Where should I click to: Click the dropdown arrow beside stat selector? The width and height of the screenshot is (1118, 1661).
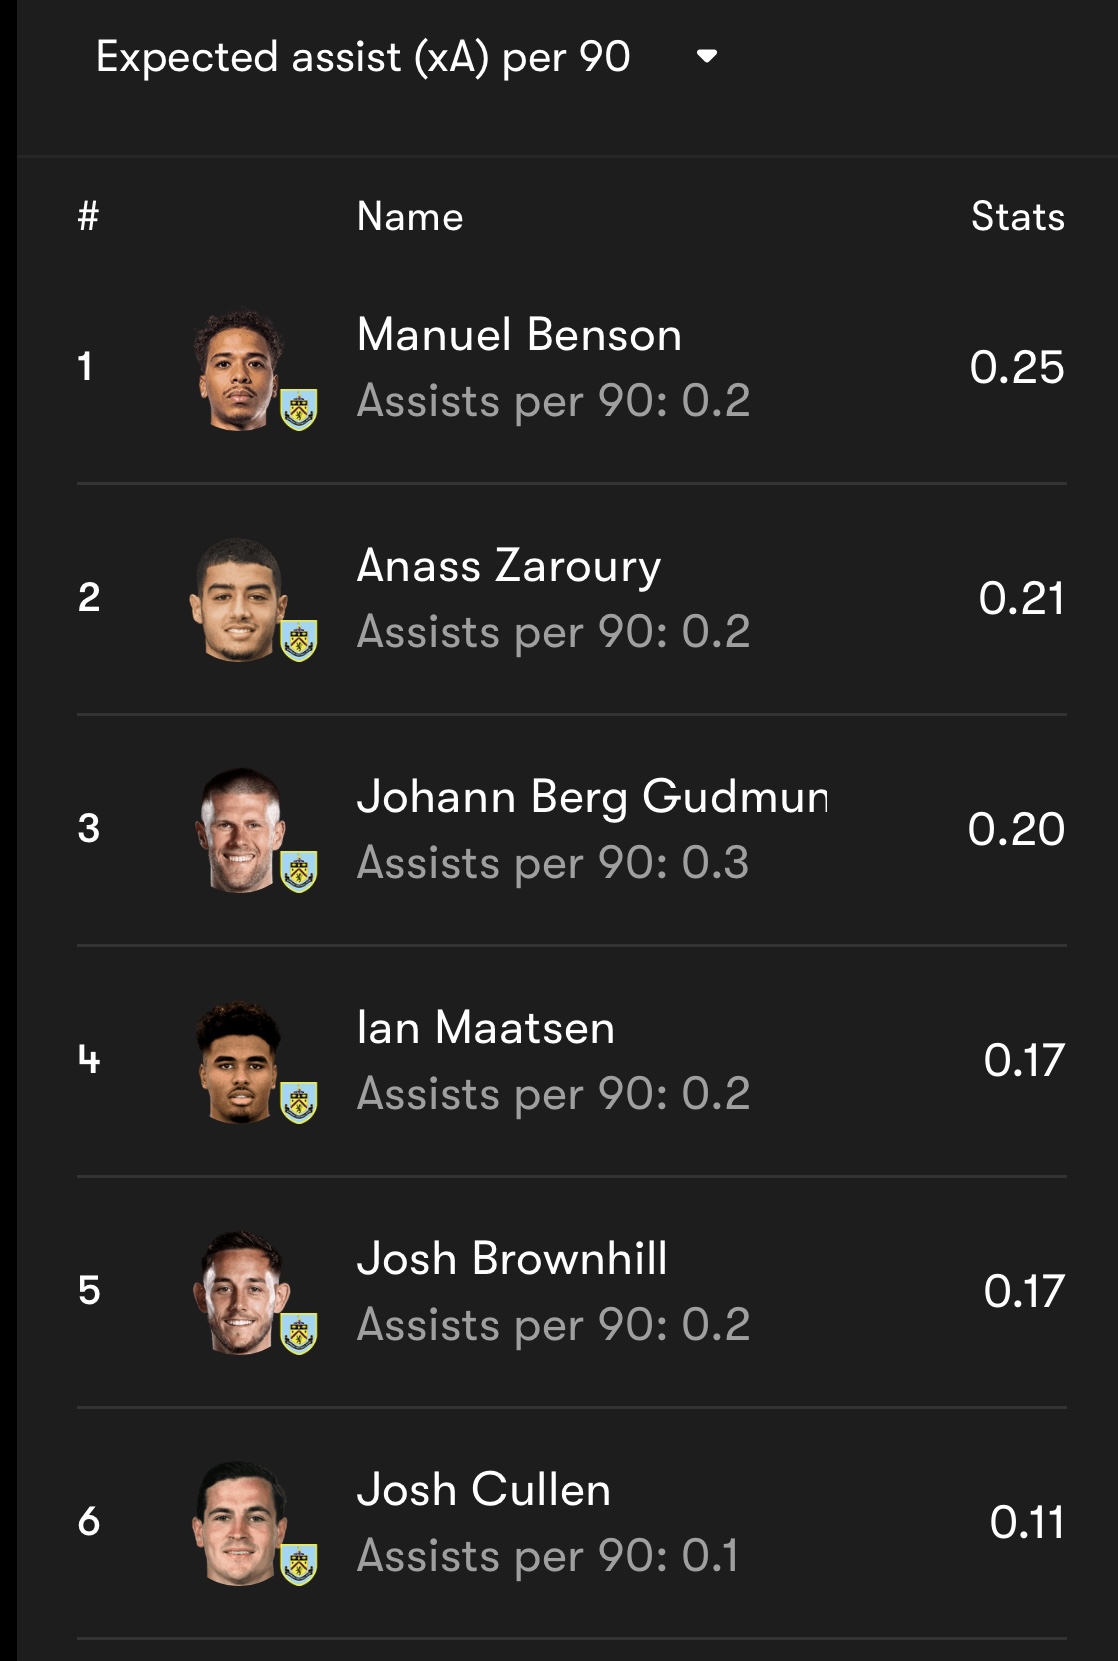pos(707,56)
